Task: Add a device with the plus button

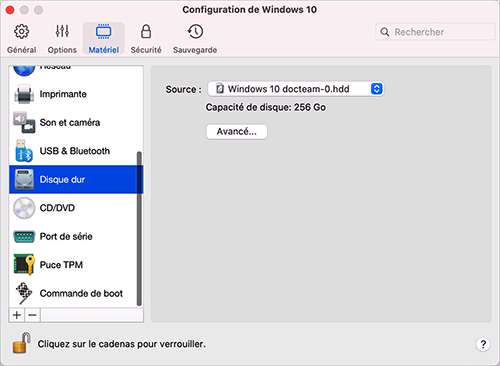Action: 17,315
